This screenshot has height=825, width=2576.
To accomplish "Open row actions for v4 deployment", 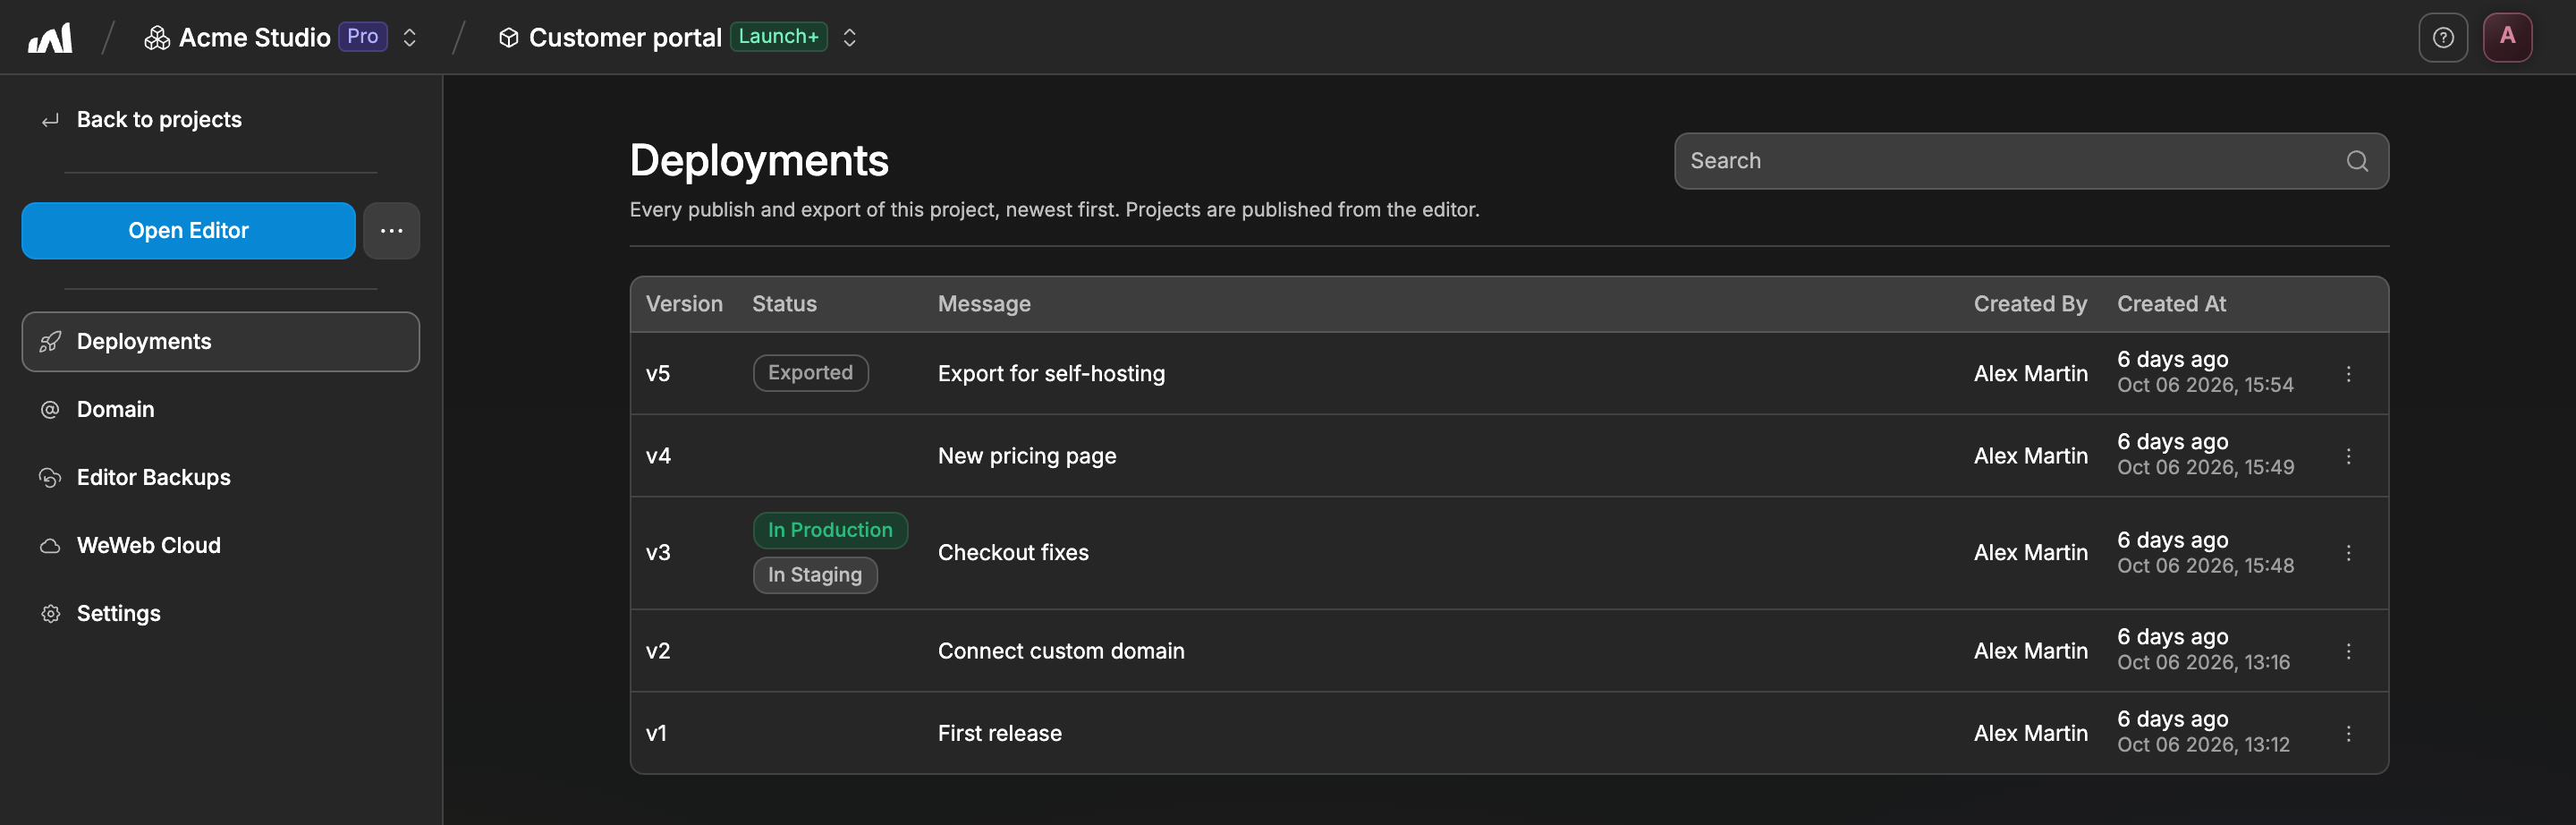I will [x=2348, y=456].
